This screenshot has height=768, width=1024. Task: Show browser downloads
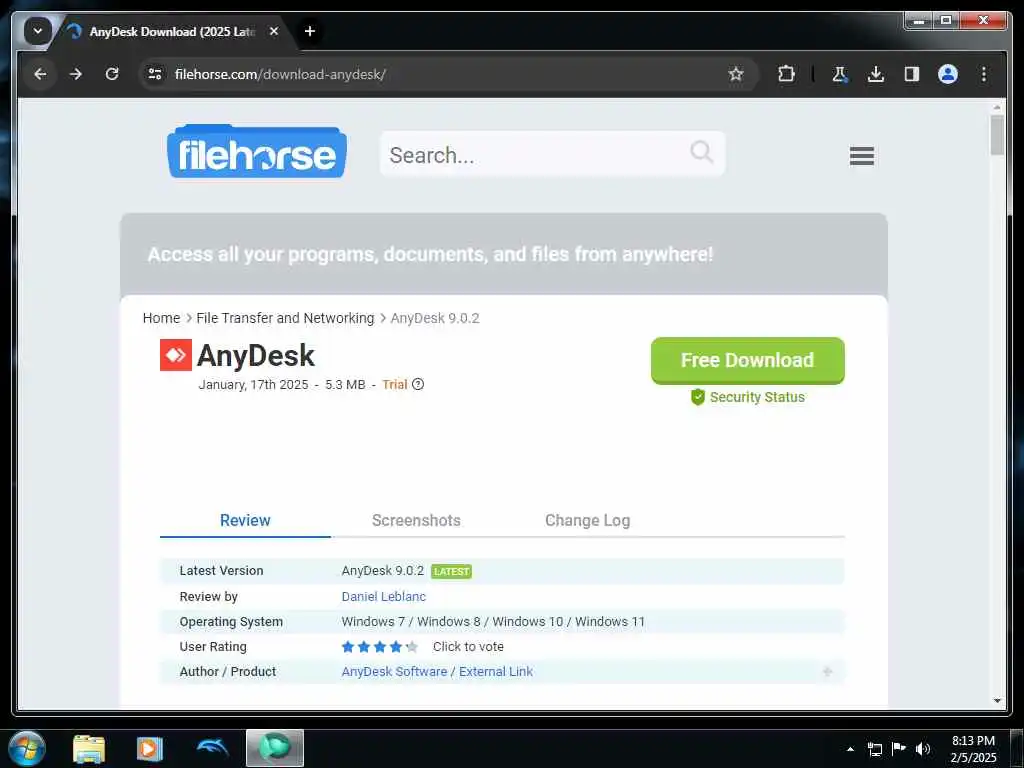click(x=876, y=74)
